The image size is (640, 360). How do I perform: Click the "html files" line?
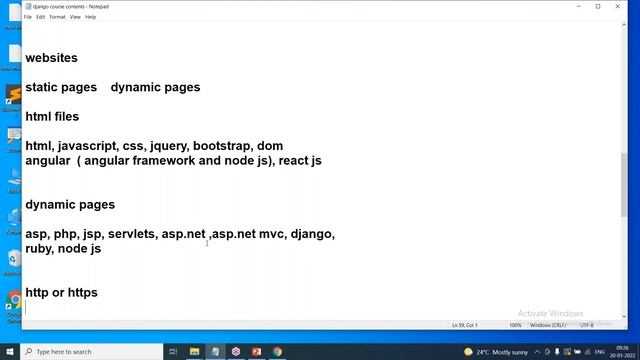[x=52, y=117]
